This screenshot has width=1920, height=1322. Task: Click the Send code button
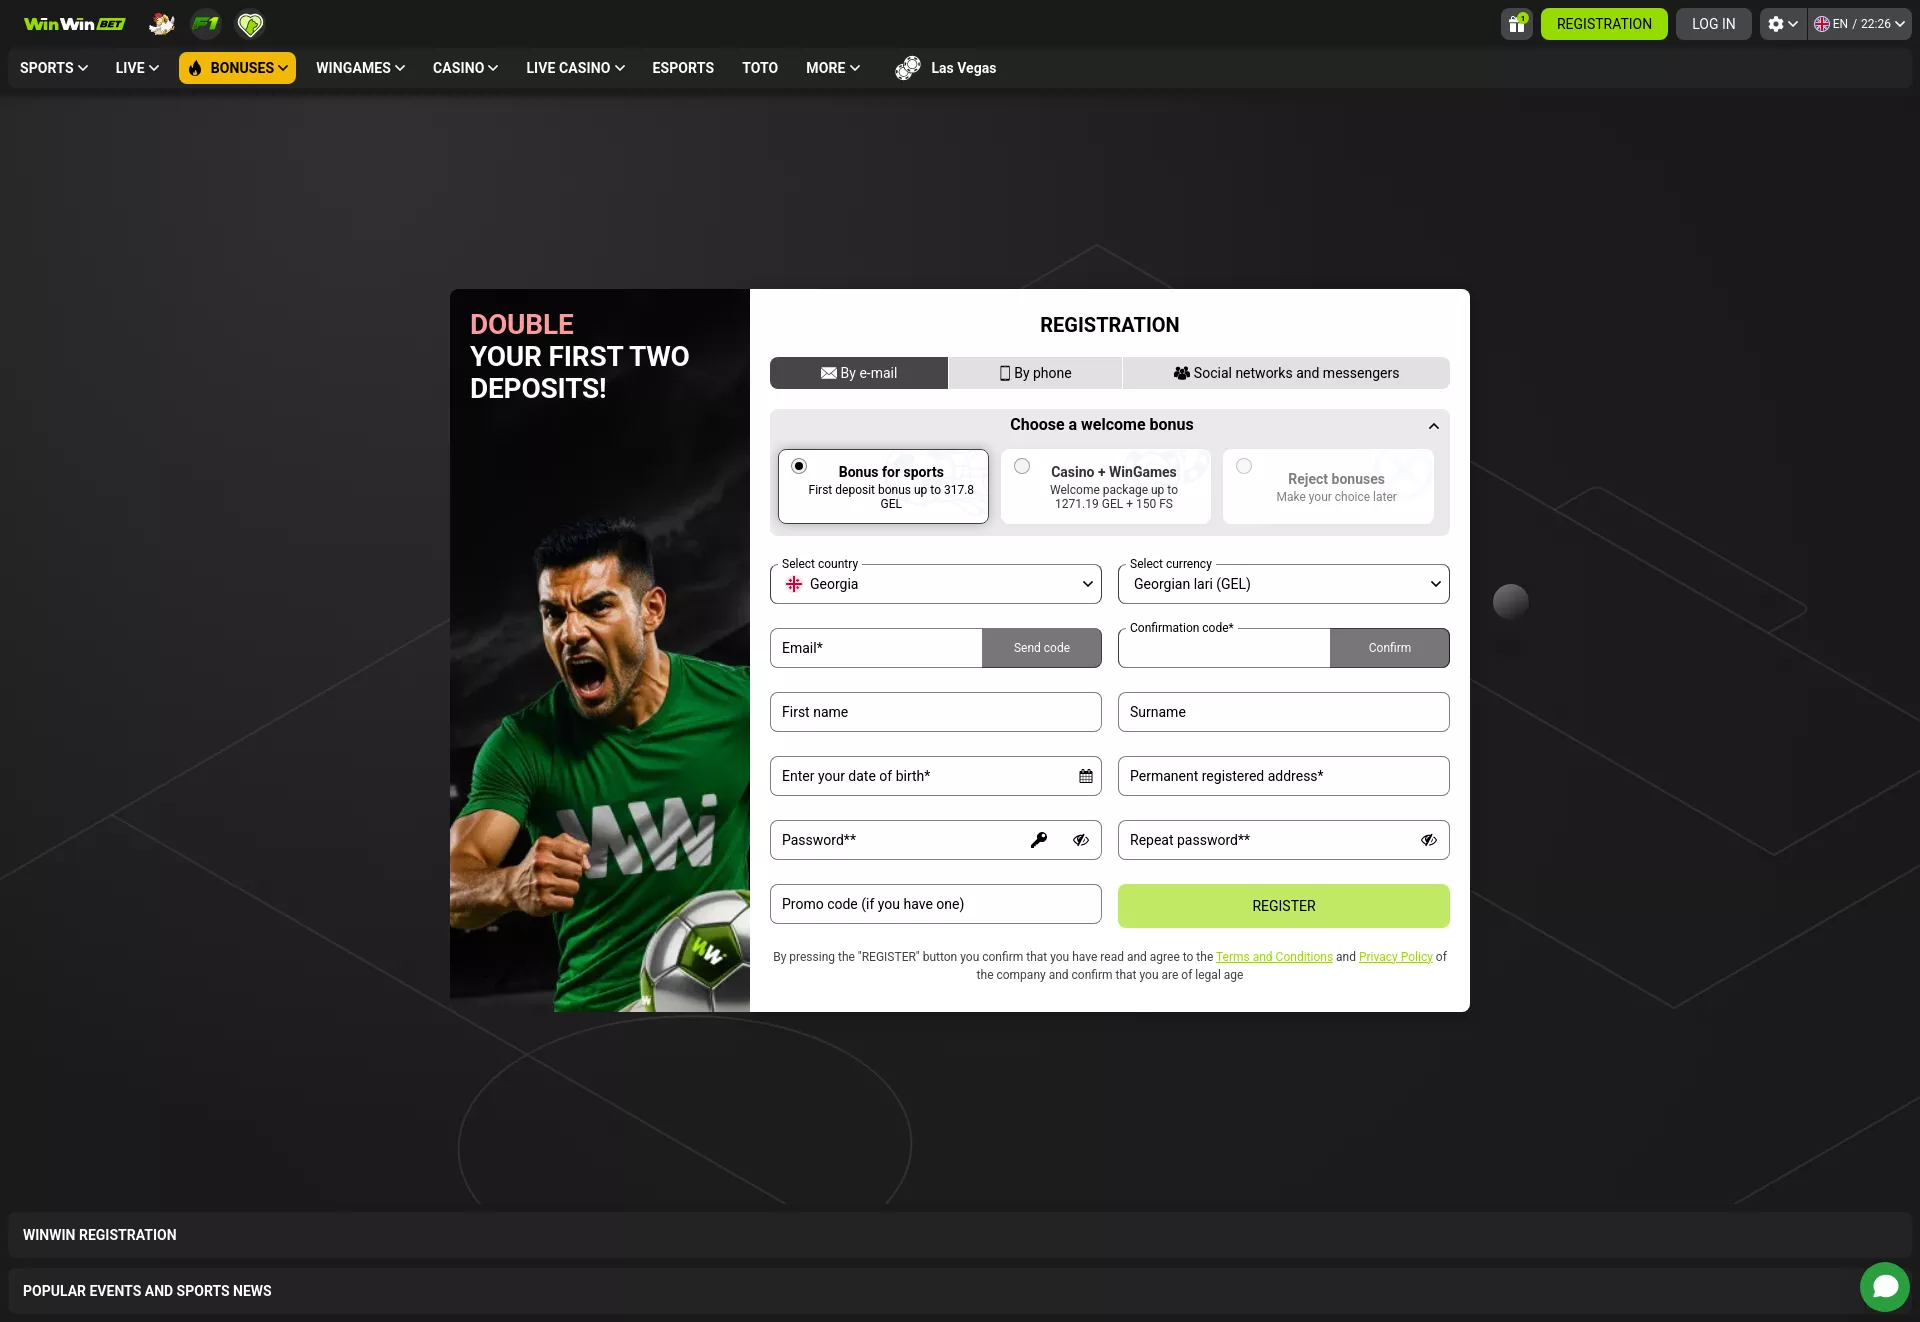tap(1042, 648)
